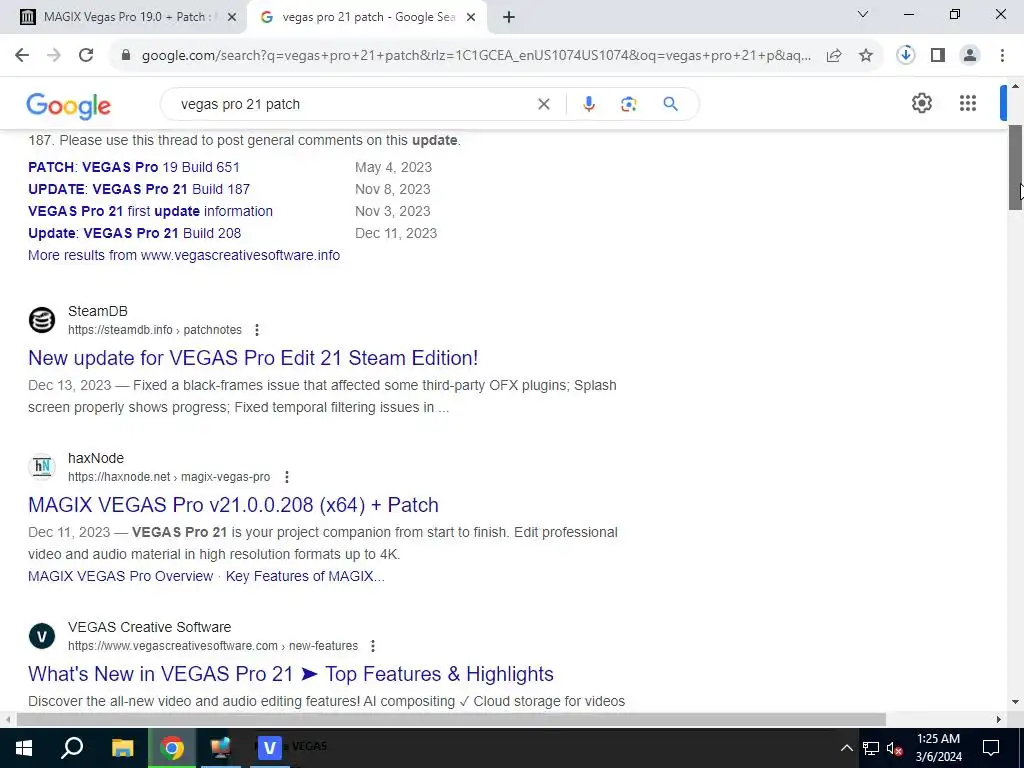This screenshot has height=768, width=1024.
Task: Open Chrome downloads icon
Action: 906,55
